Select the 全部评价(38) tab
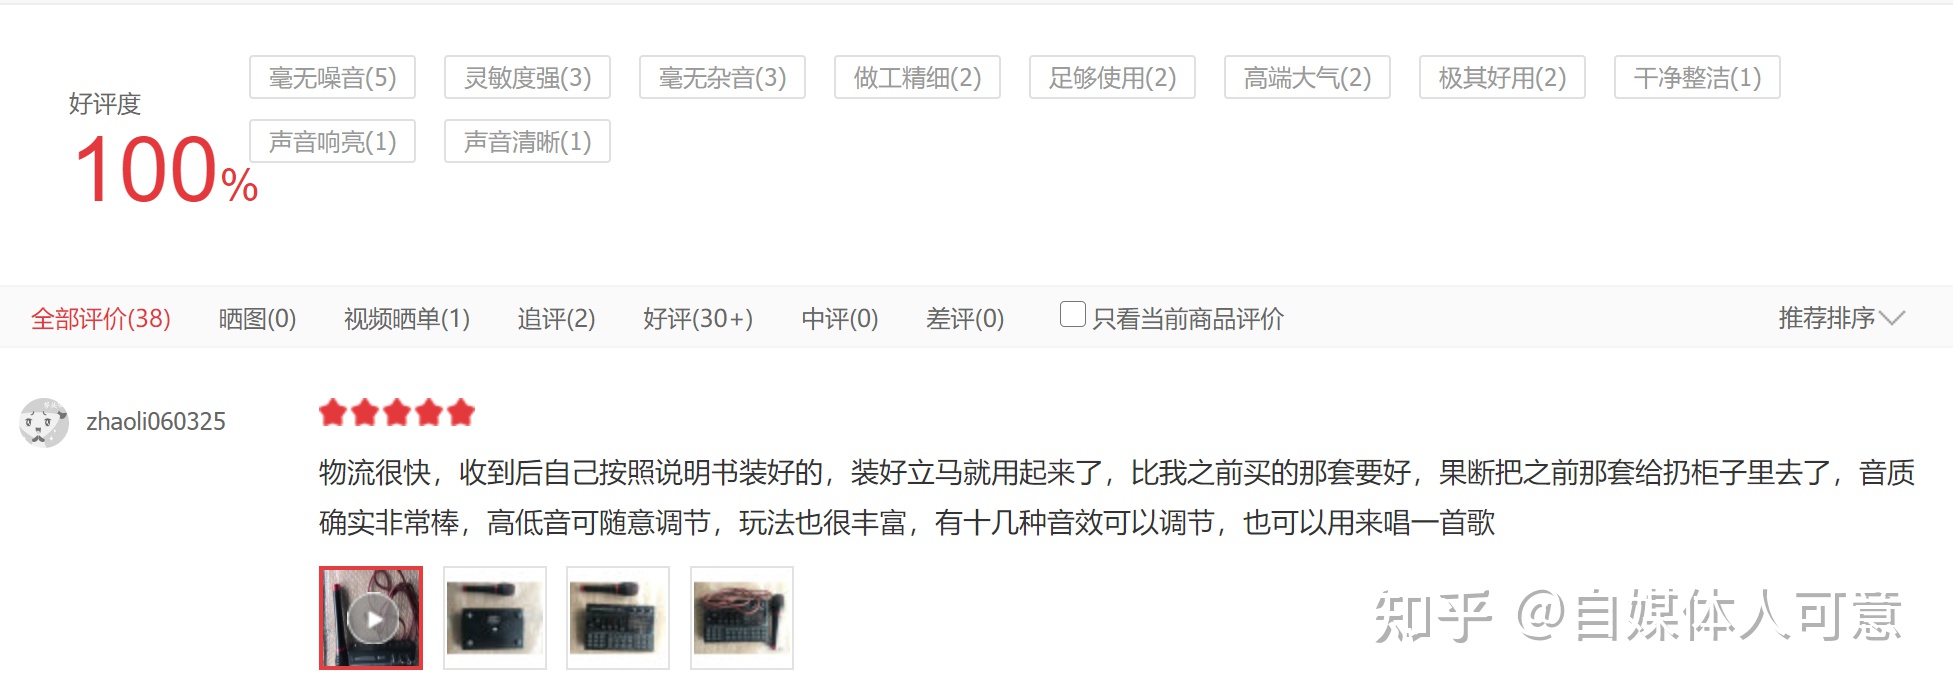1953x694 pixels. (x=101, y=319)
